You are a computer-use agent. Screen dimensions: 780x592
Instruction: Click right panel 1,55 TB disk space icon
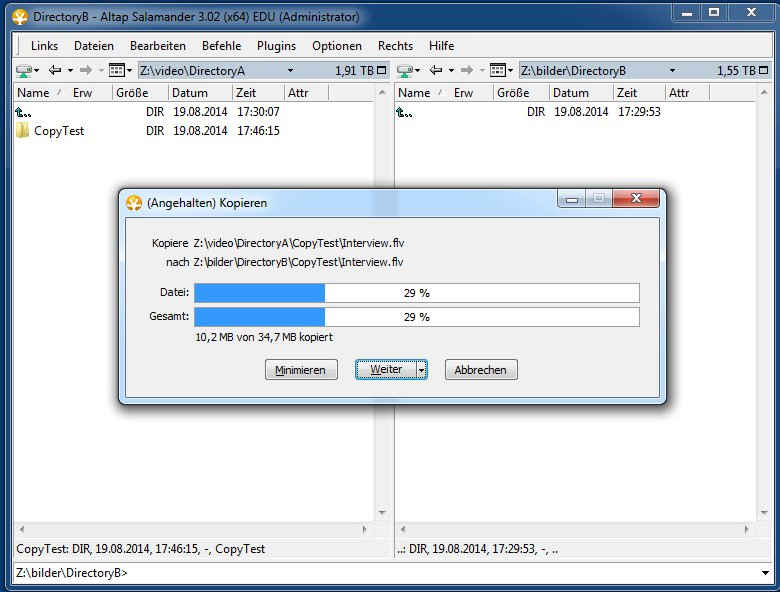click(763, 71)
